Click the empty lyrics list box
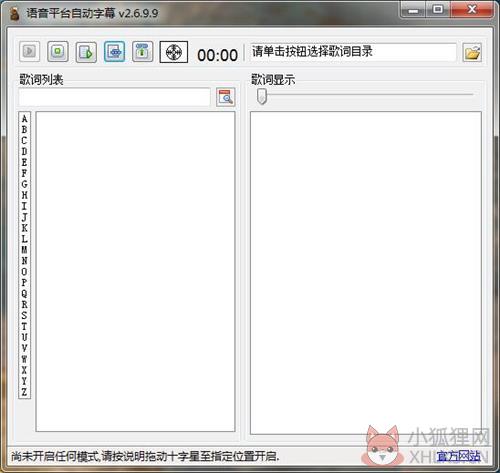Screen dimensions: 500x473 pyautogui.click(x=135, y=271)
